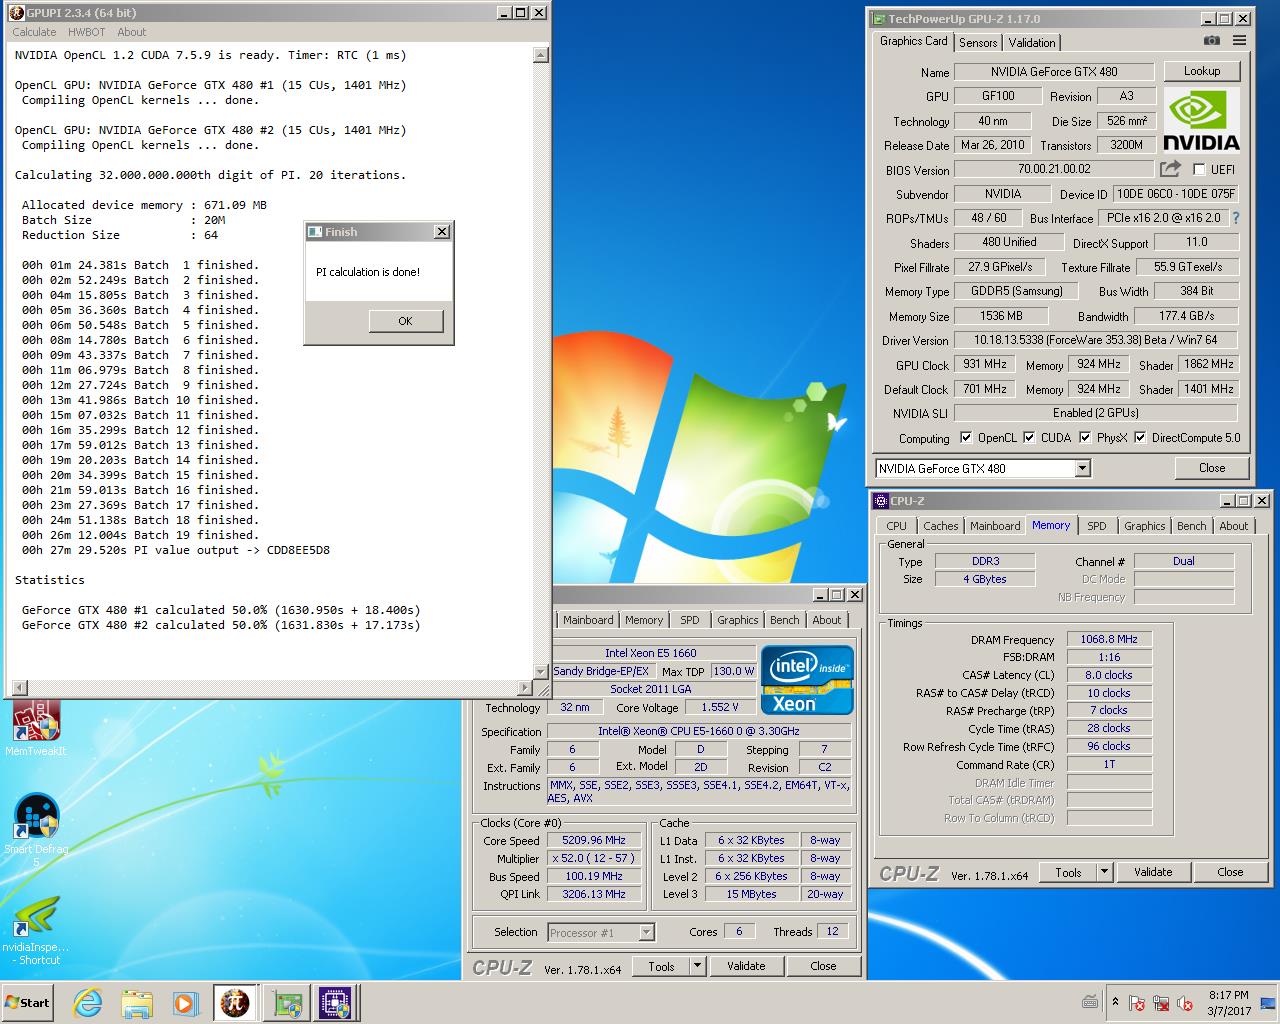Toggle the DirectCompute 5.0 checkbox
Screen dimensions: 1280x1024
1139,437
